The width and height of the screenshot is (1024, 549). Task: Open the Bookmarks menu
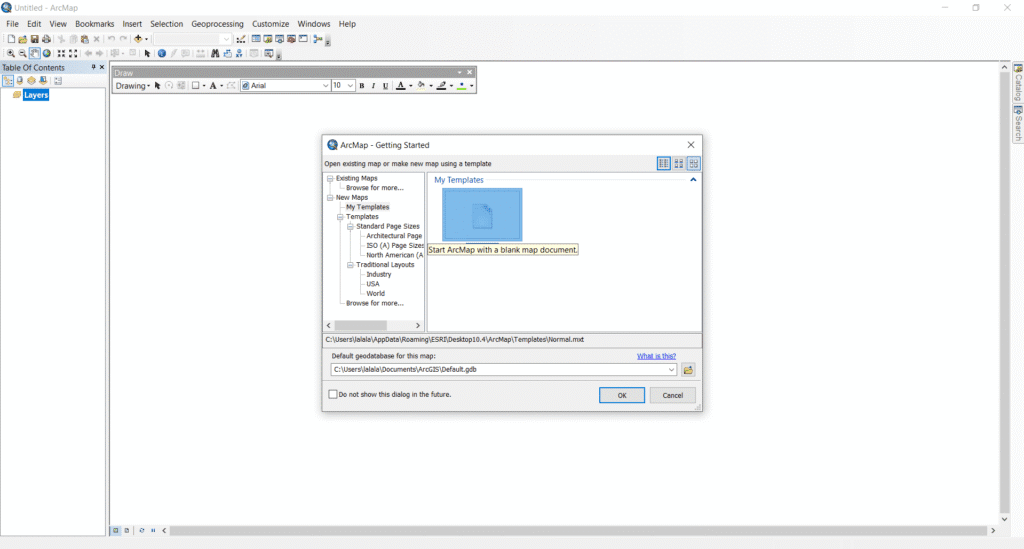95,24
